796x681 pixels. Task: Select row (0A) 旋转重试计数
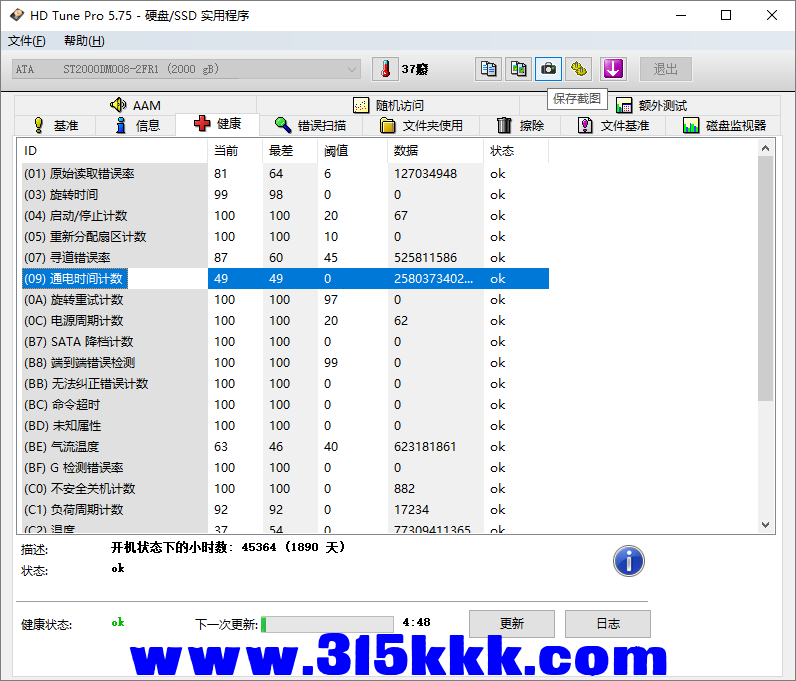pos(285,300)
